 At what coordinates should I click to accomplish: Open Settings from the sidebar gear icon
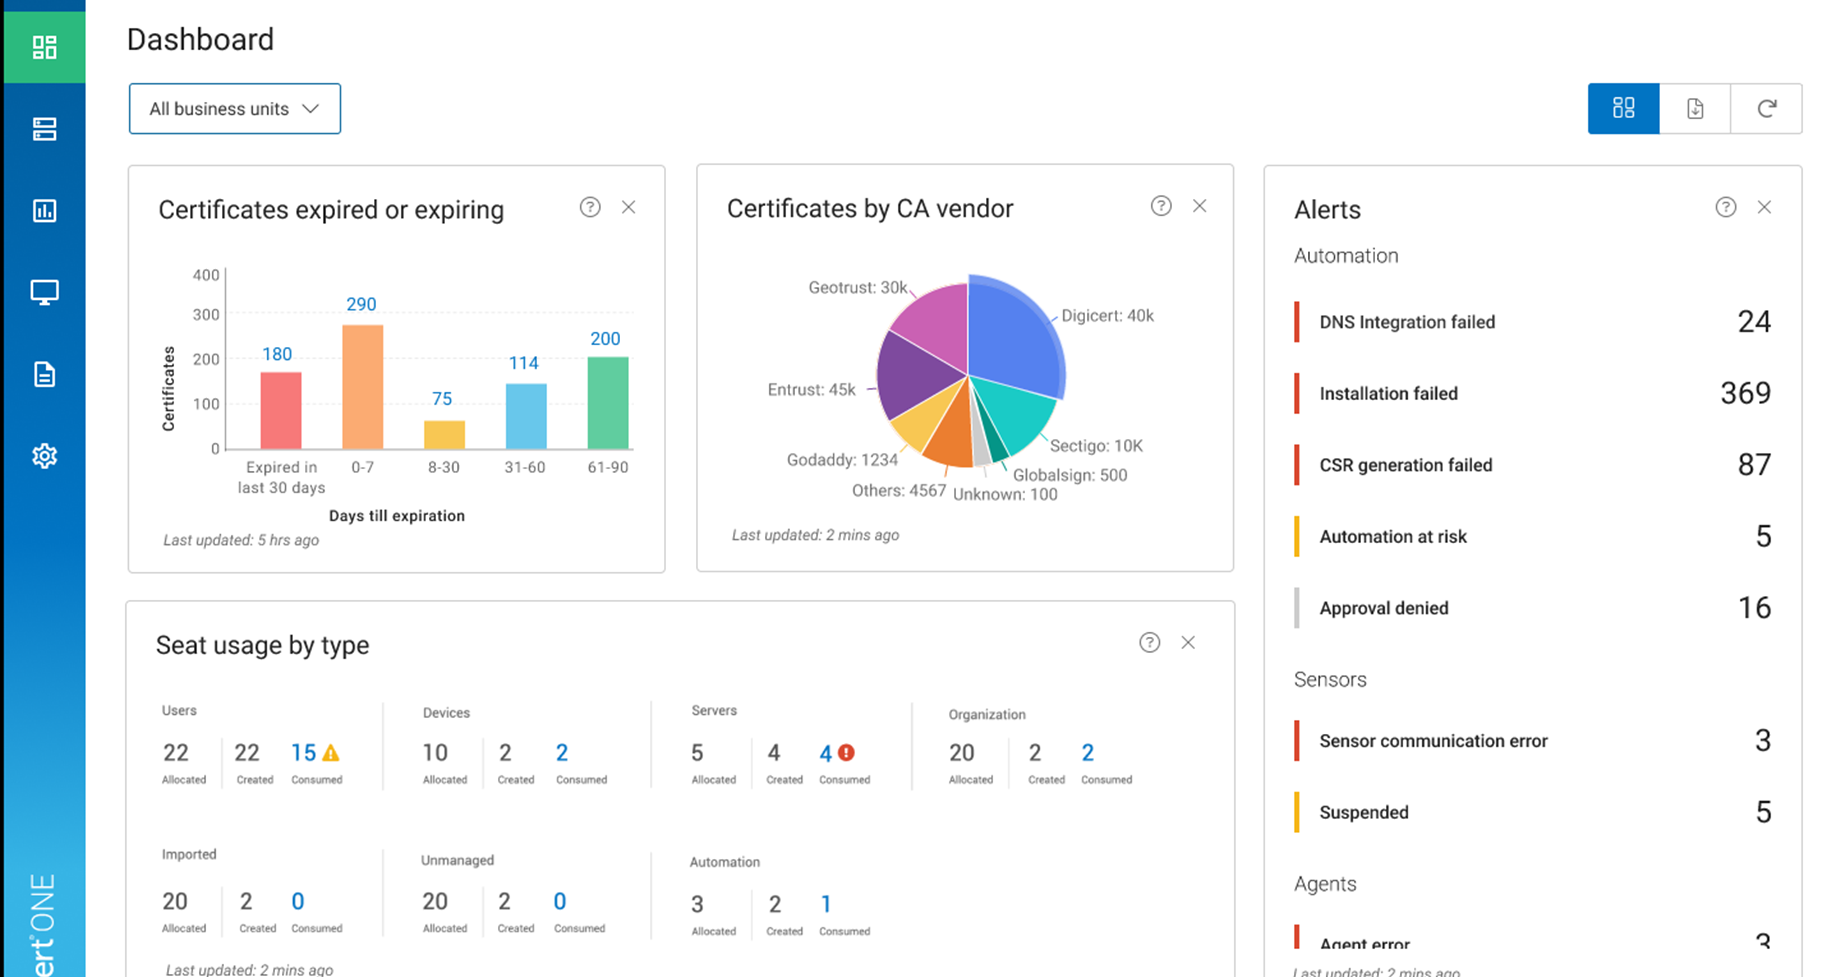[44, 455]
